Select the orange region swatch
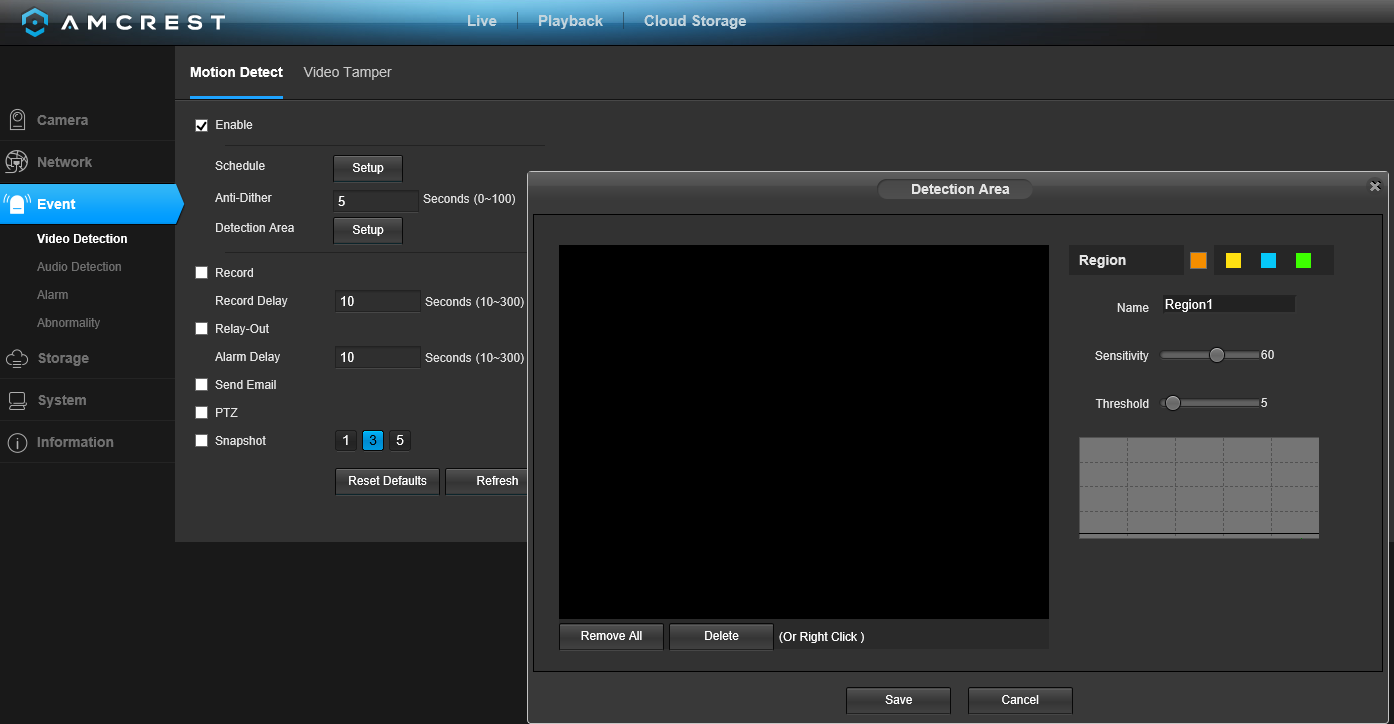Viewport: 1394px width, 724px height. point(1198,261)
